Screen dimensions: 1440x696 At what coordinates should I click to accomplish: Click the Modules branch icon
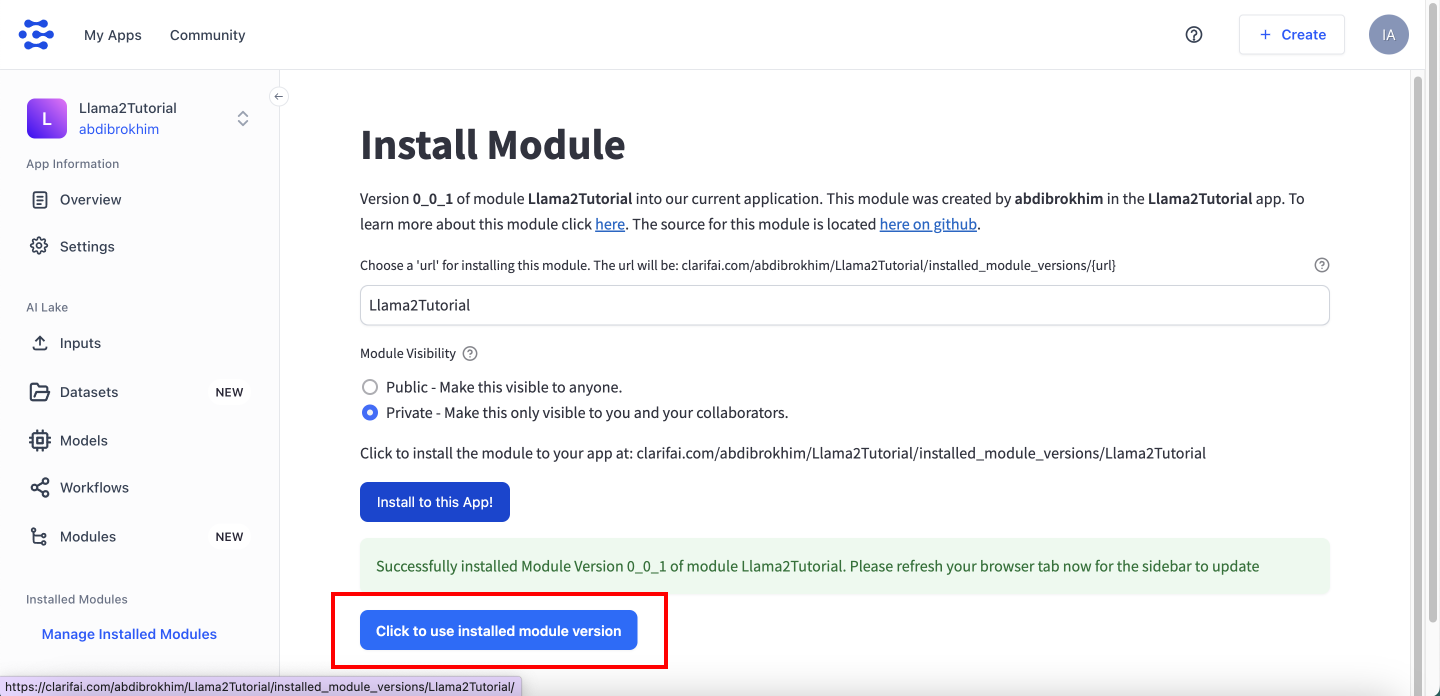[40, 537]
